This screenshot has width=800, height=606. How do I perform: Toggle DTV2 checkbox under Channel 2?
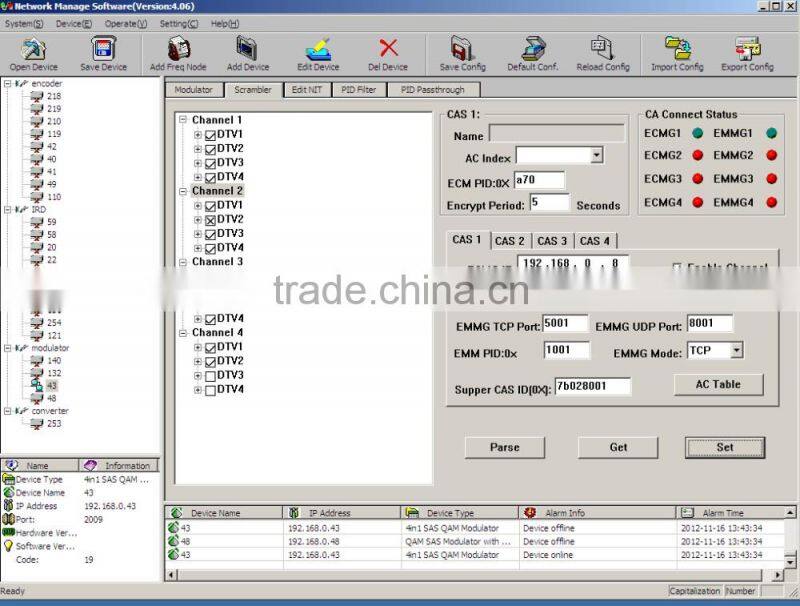211,220
